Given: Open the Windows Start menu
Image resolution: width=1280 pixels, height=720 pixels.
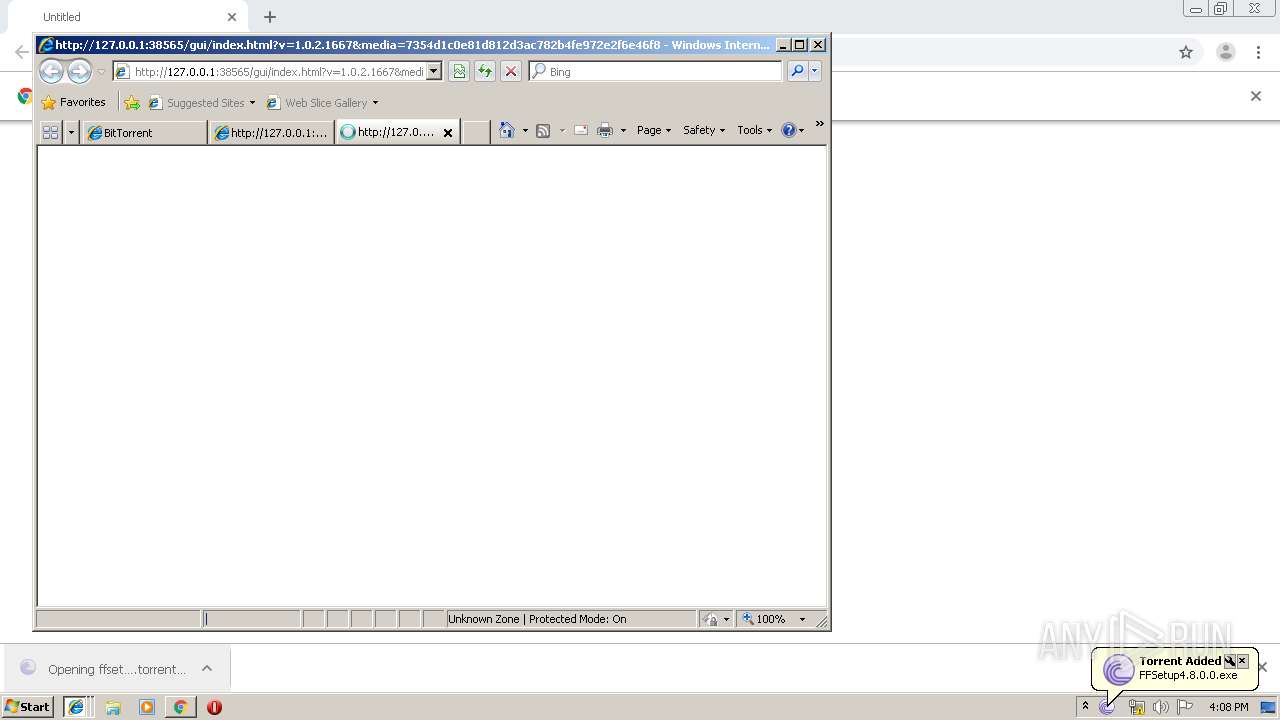Looking at the screenshot, I should coord(28,707).
